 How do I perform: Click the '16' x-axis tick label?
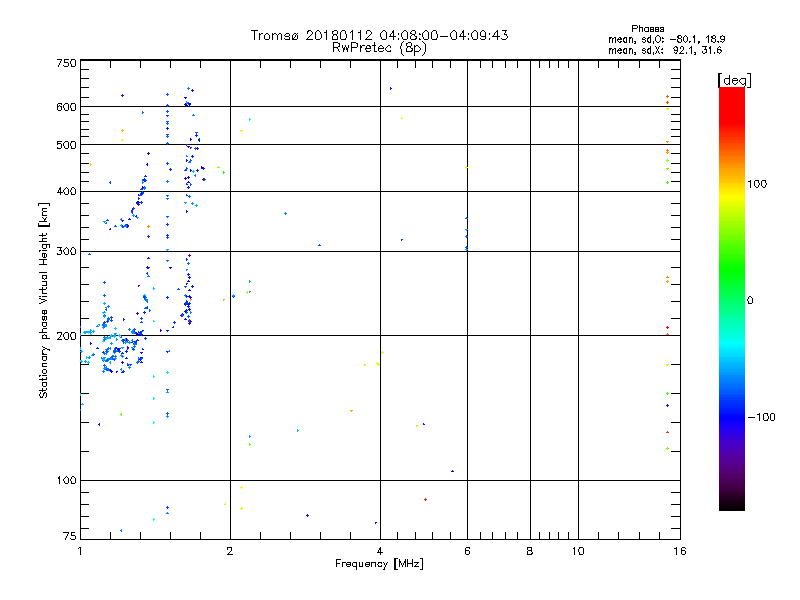pyautogui.click(x=680, y=551)
